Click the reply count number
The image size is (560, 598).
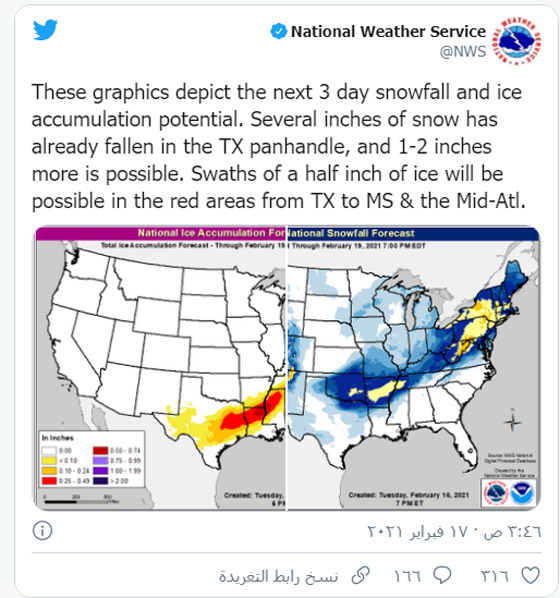pyautogui.click(x=407, y=576)
